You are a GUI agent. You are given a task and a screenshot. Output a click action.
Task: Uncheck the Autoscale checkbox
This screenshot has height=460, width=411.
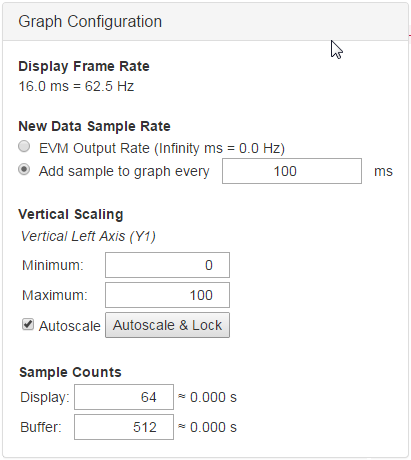[x=28, y=324]
